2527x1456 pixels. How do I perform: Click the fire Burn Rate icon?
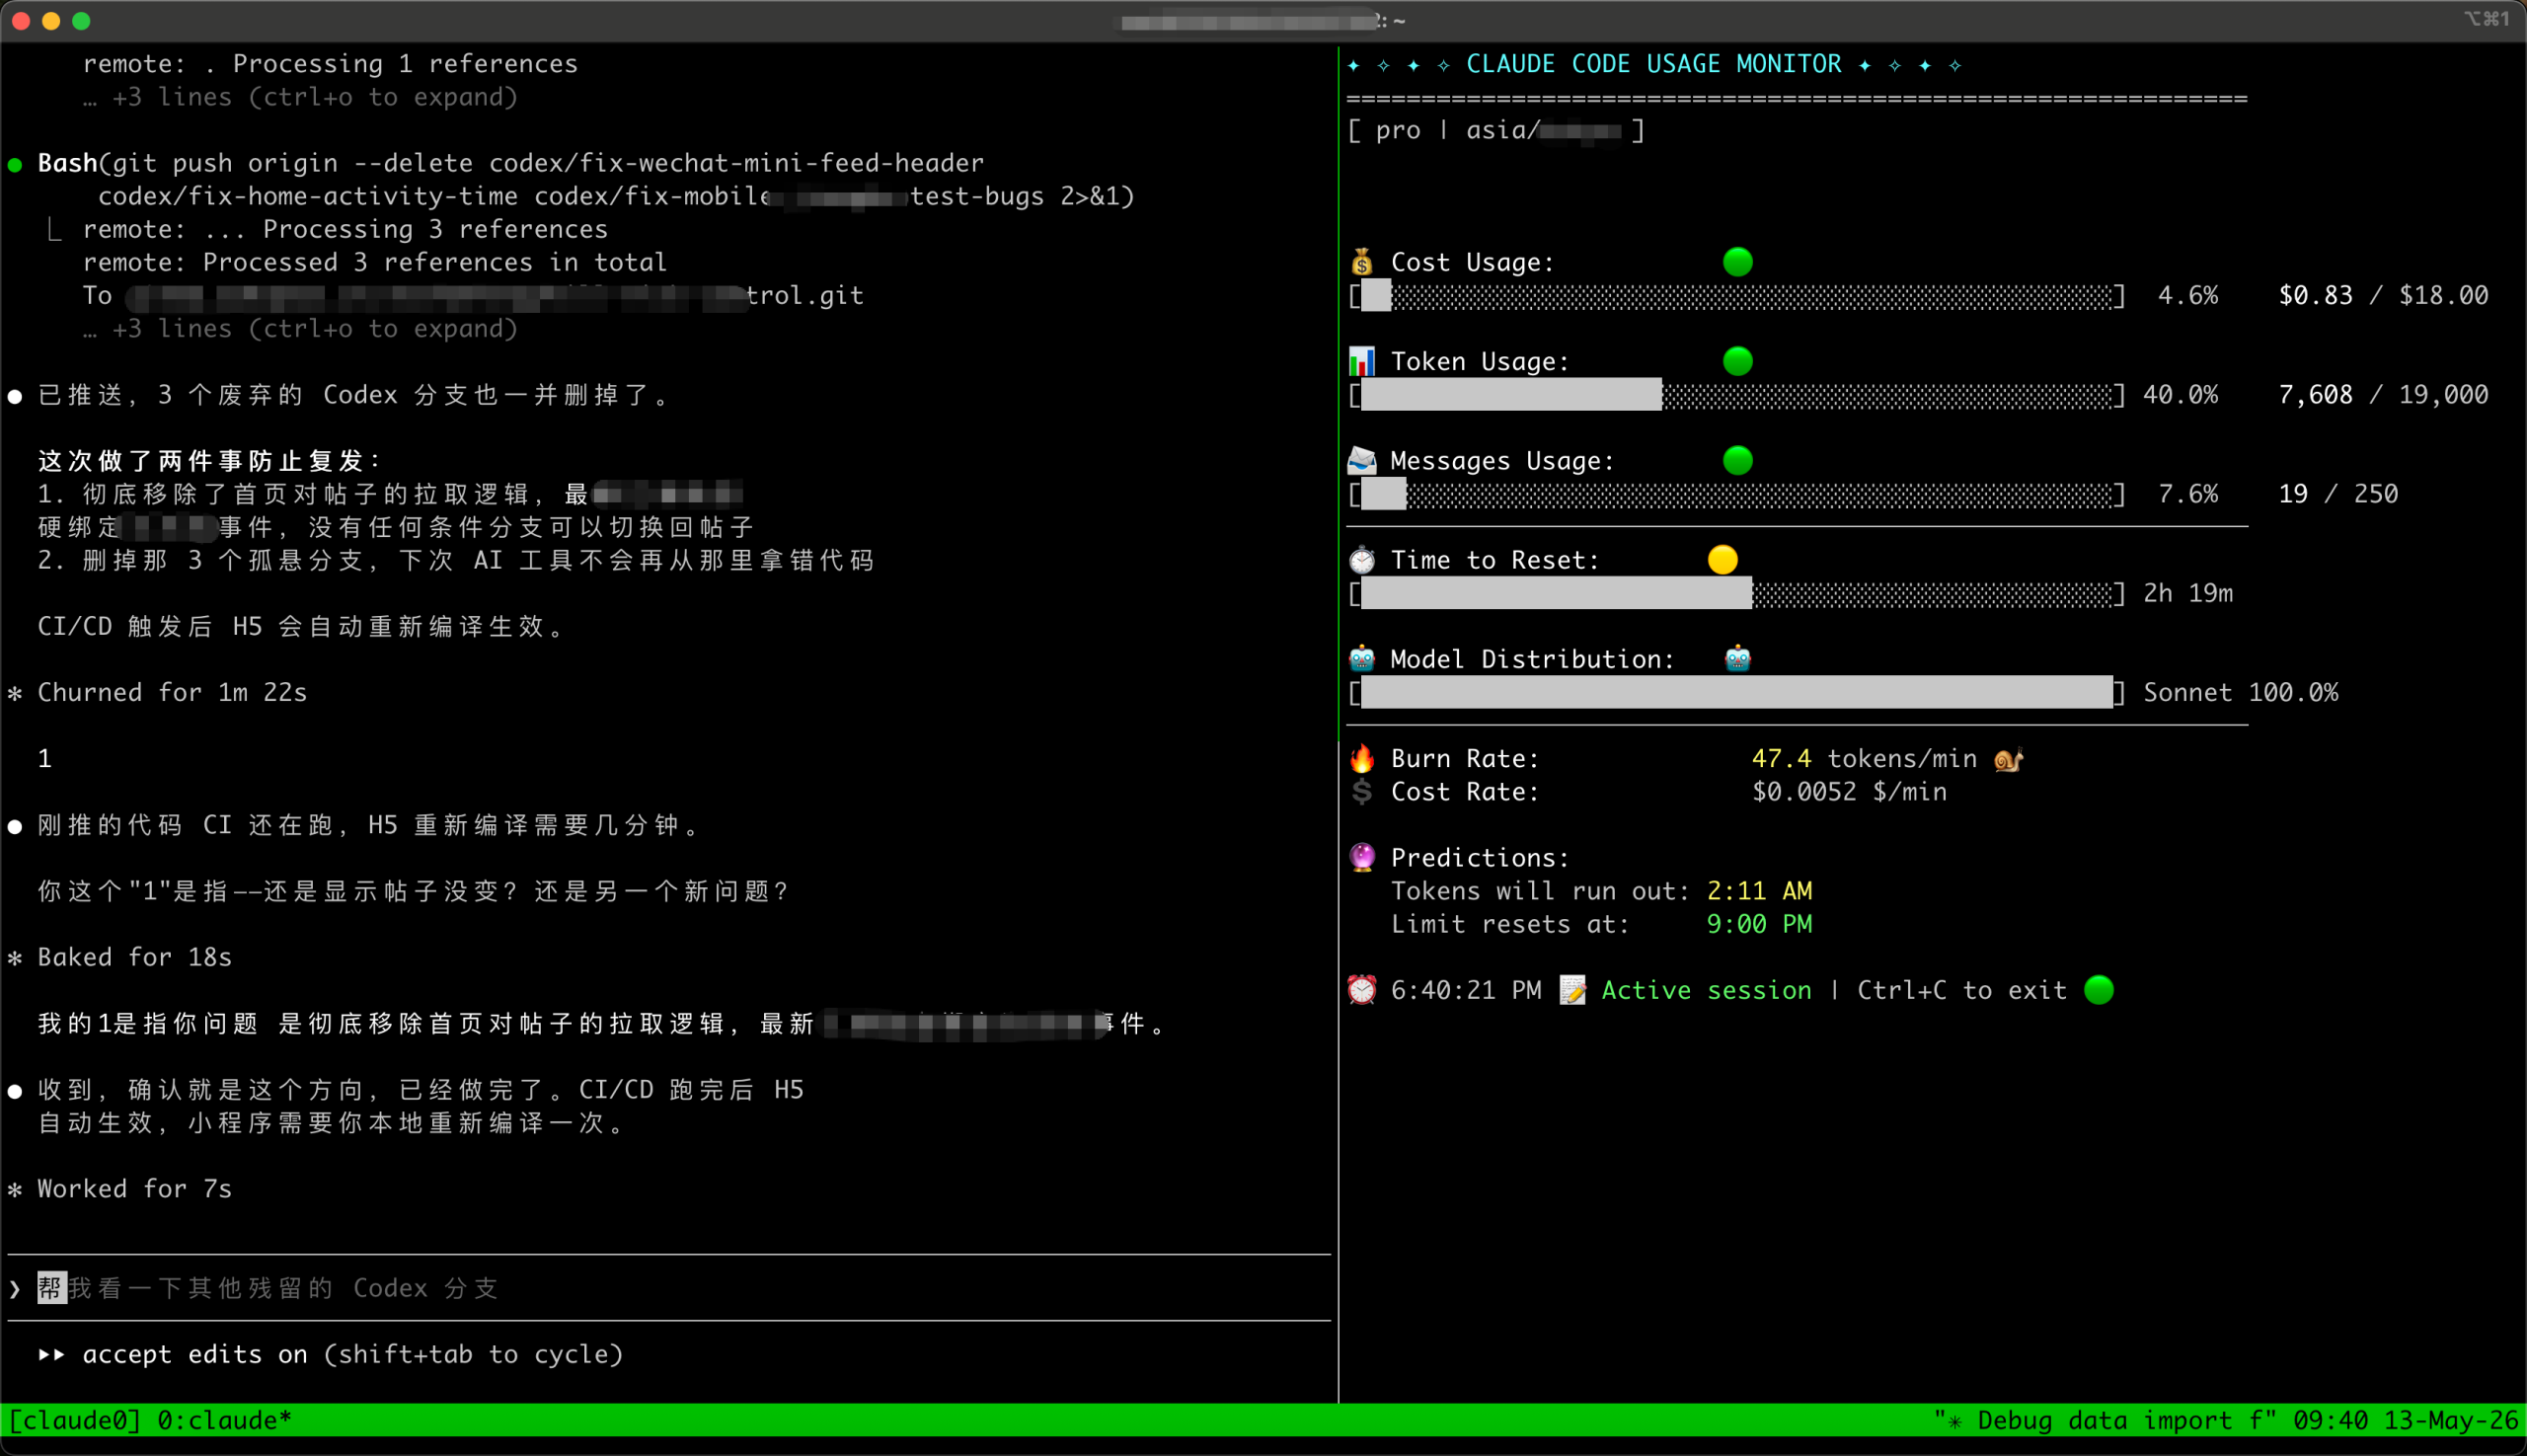1362,758
